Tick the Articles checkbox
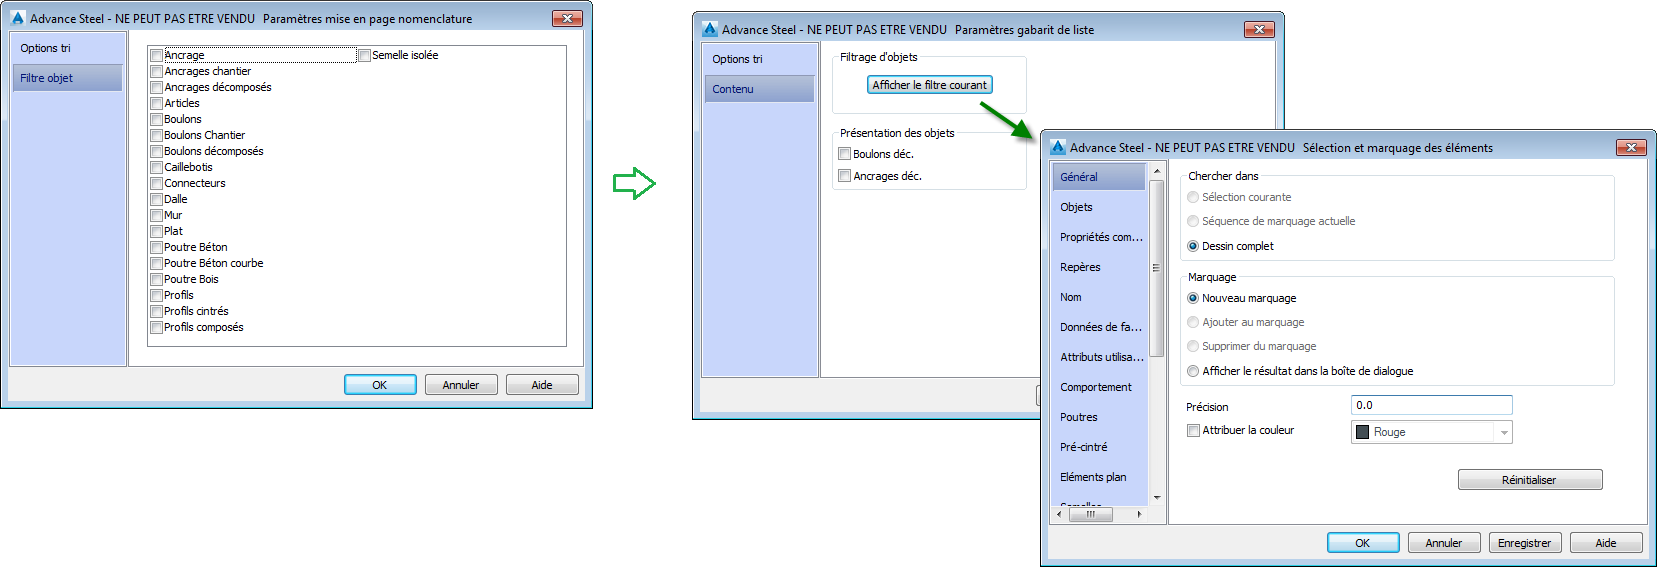 pos(156,104)
